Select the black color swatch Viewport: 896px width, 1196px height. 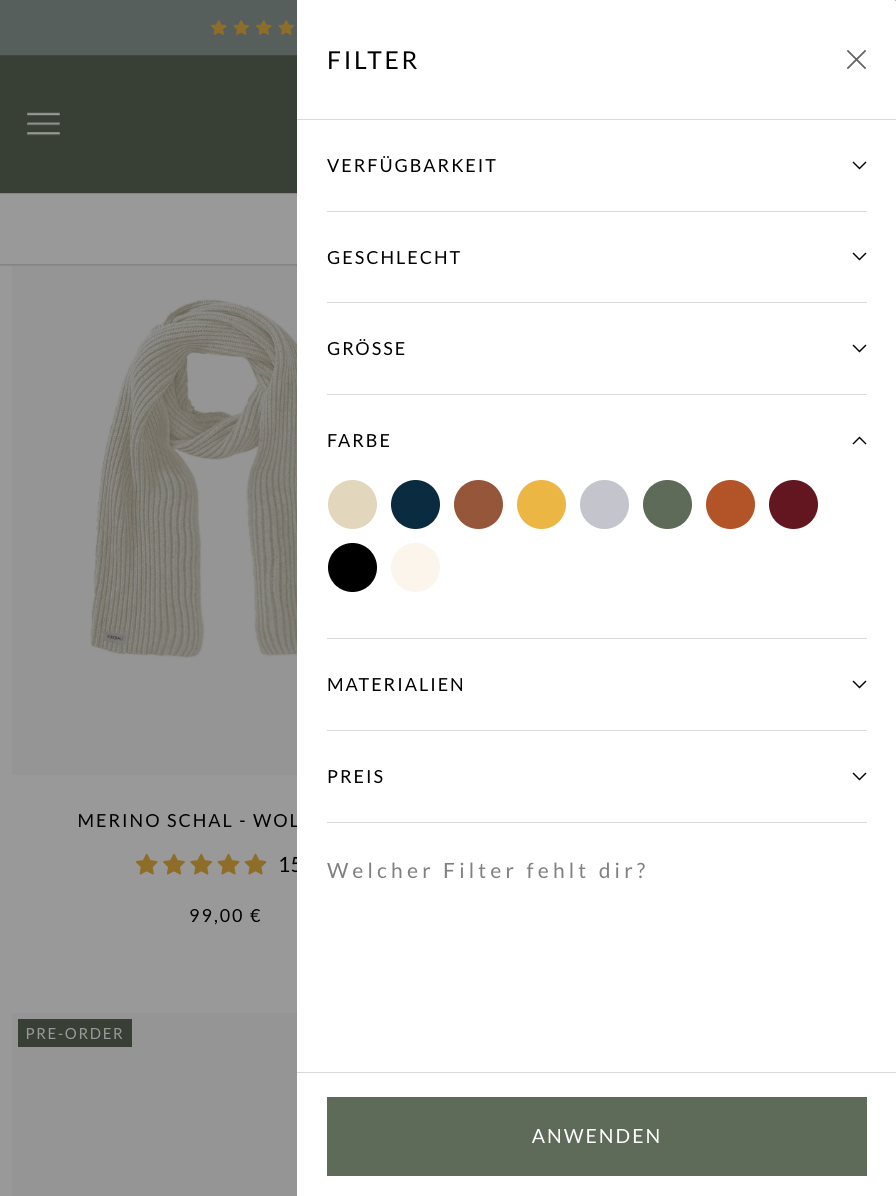tap(352, 567)
